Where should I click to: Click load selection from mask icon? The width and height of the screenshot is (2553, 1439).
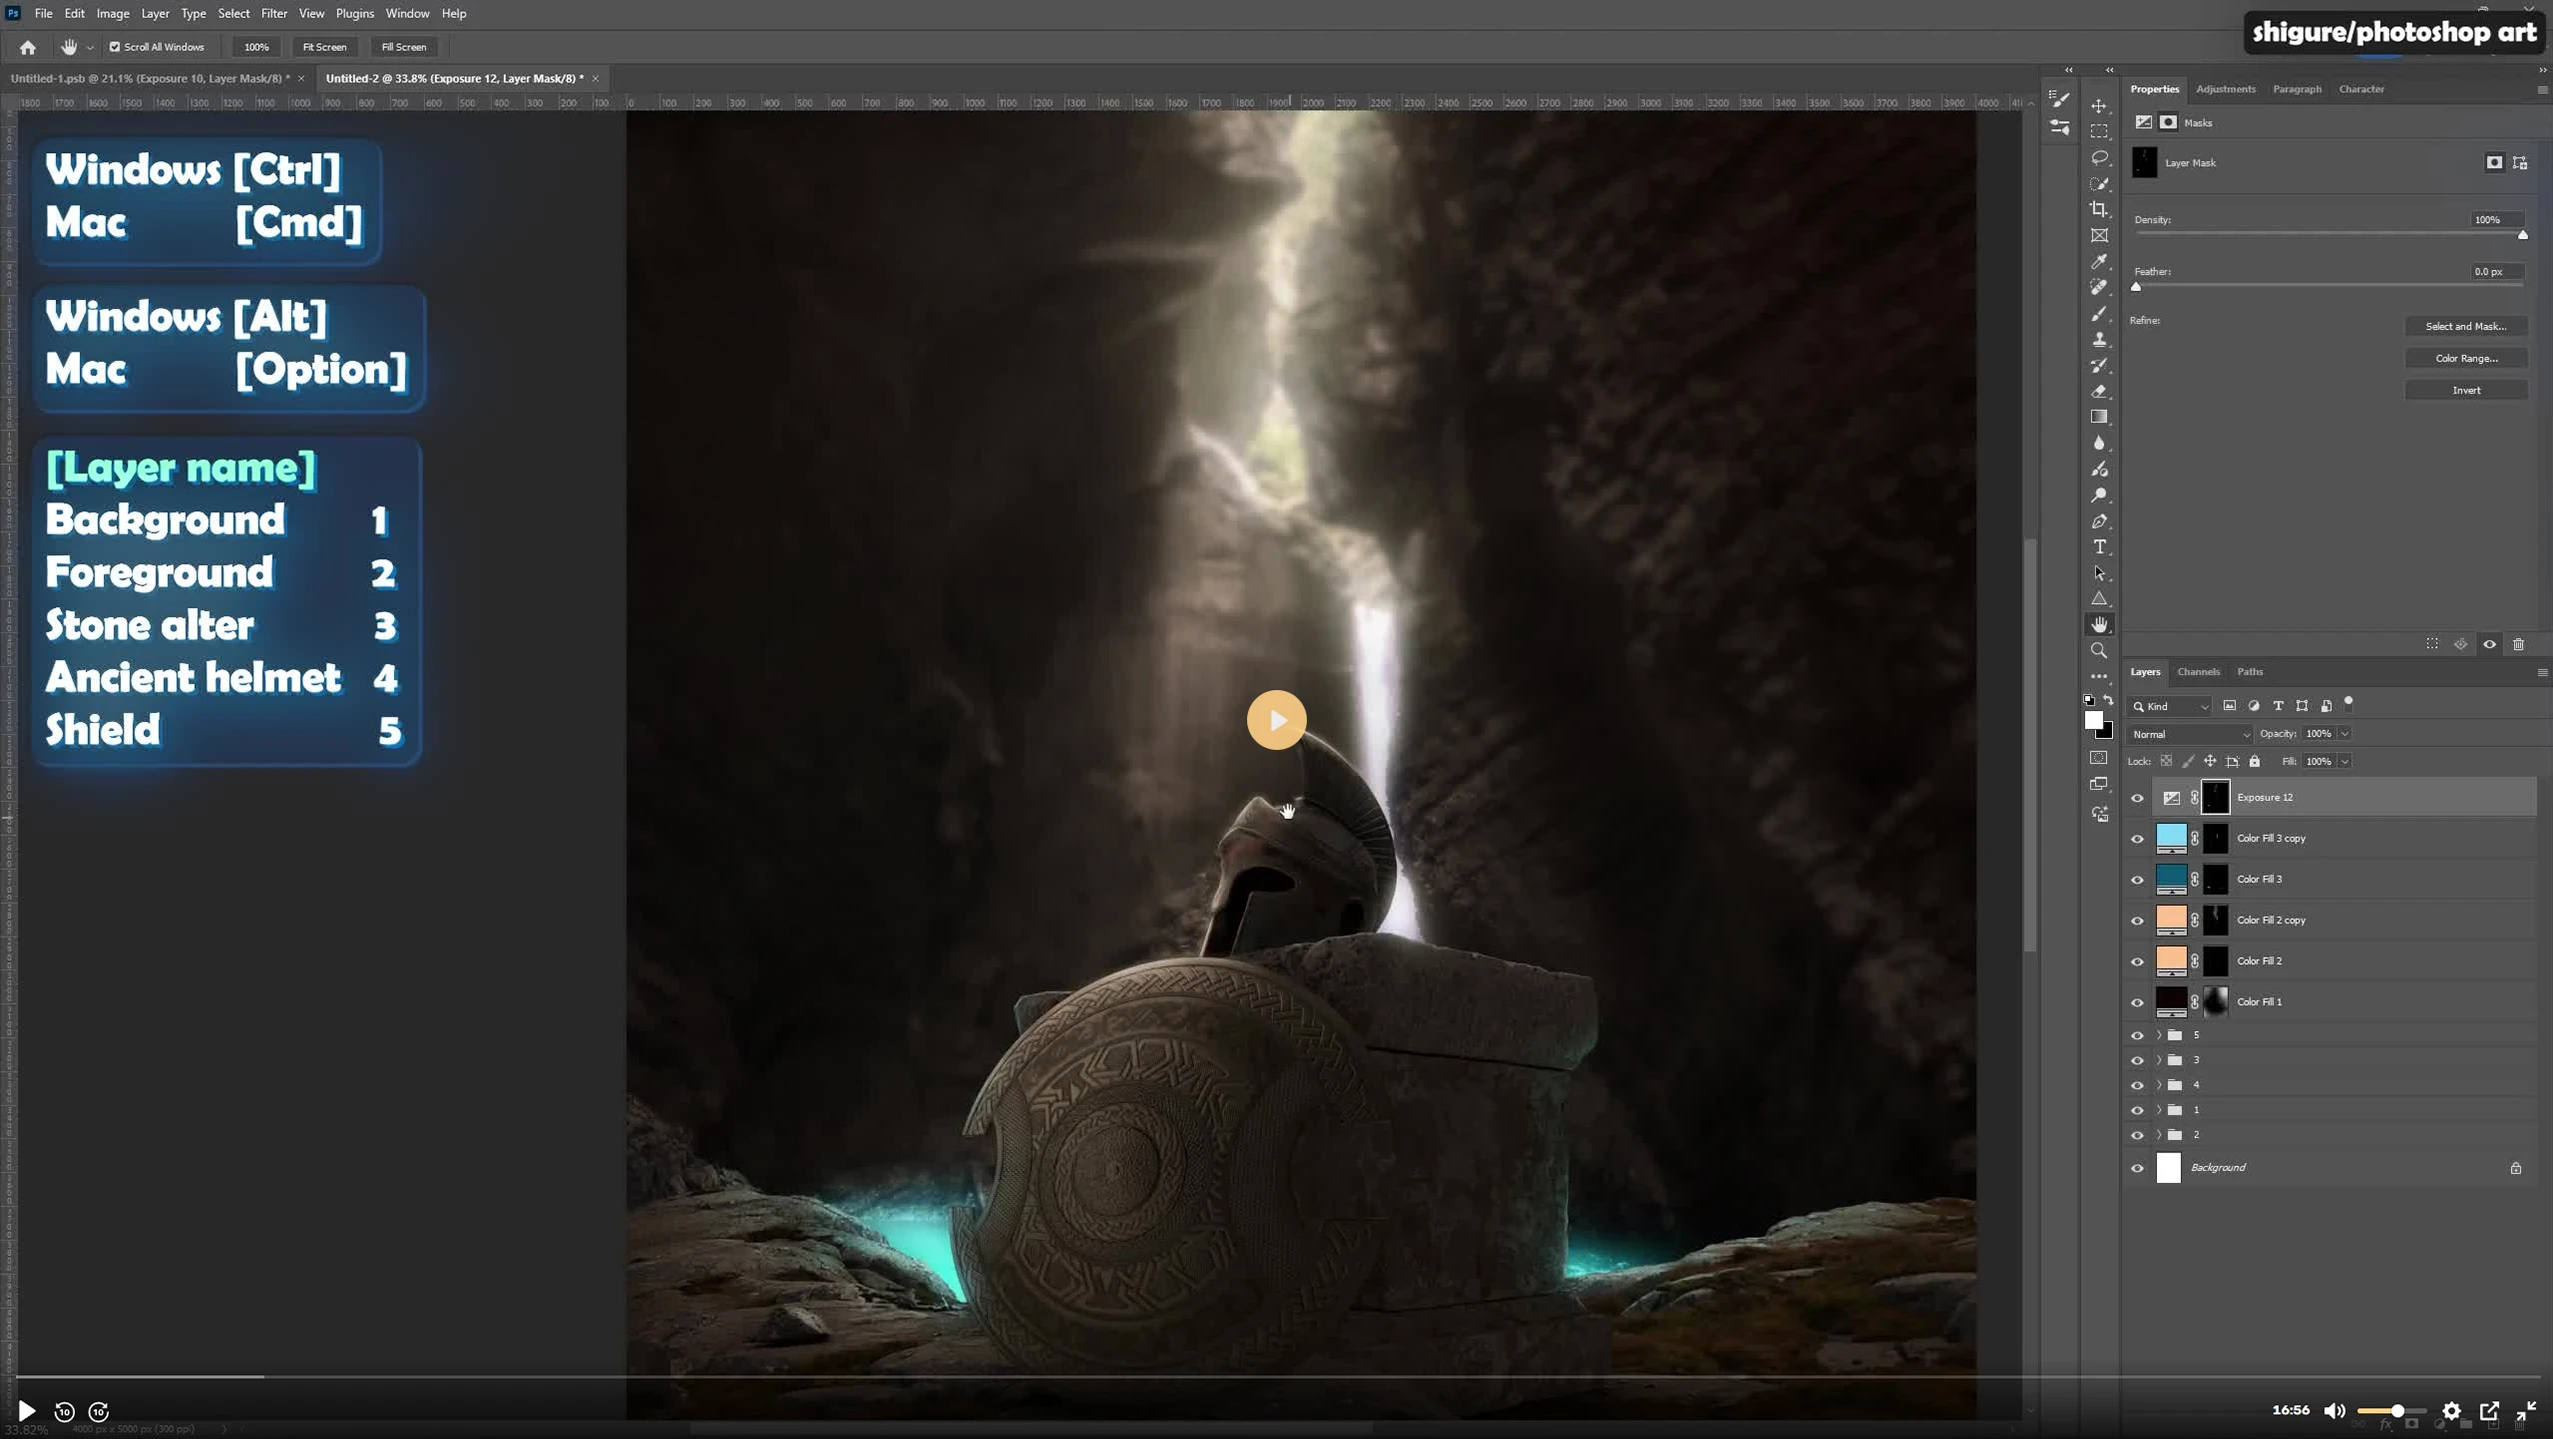point(2432,645)
